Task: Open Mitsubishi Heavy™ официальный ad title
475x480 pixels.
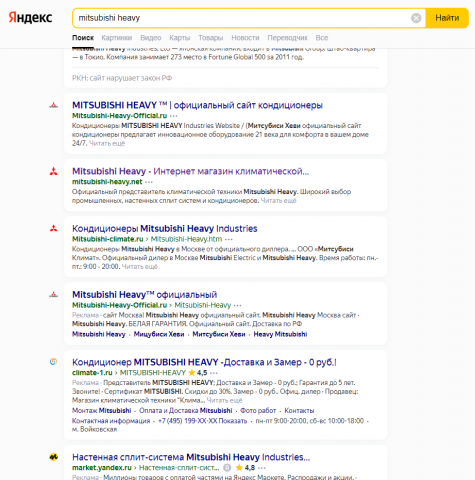Action: click(x=144, y=295)
